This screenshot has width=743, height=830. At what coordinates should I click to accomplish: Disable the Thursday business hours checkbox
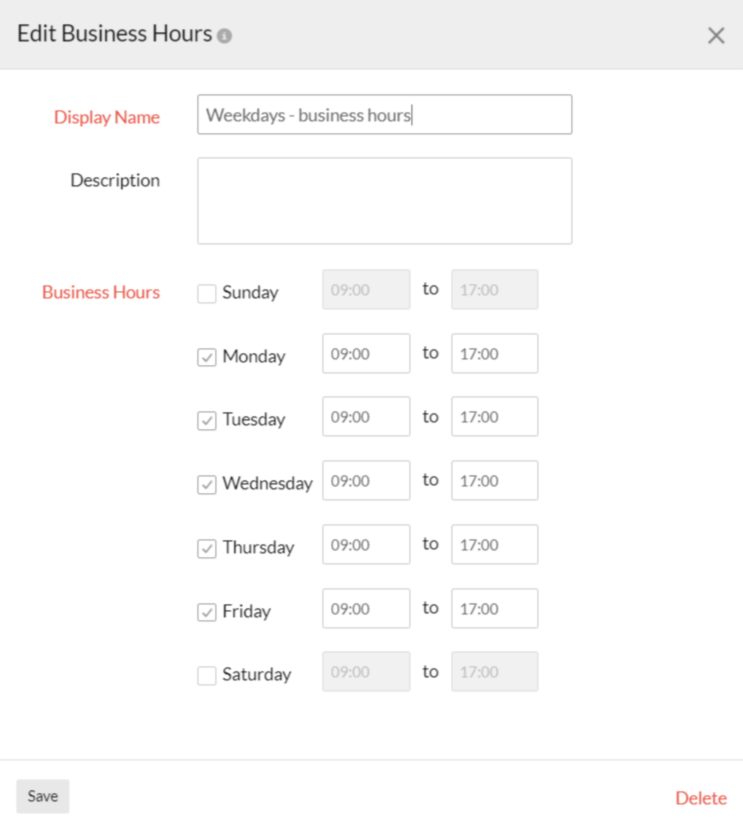coord(206,547)
